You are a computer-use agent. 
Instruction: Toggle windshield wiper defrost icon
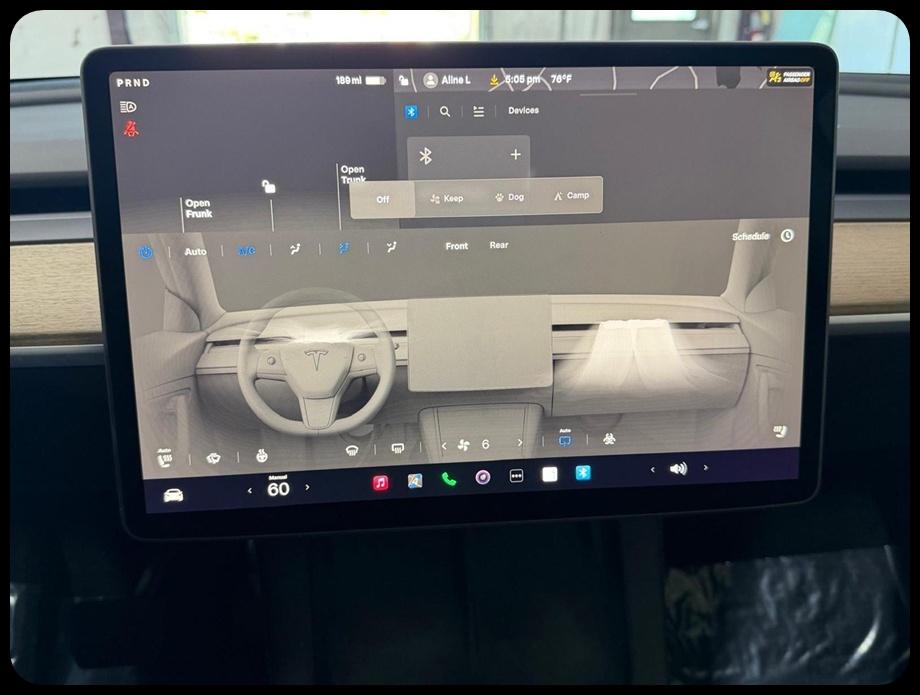point(213,458)
